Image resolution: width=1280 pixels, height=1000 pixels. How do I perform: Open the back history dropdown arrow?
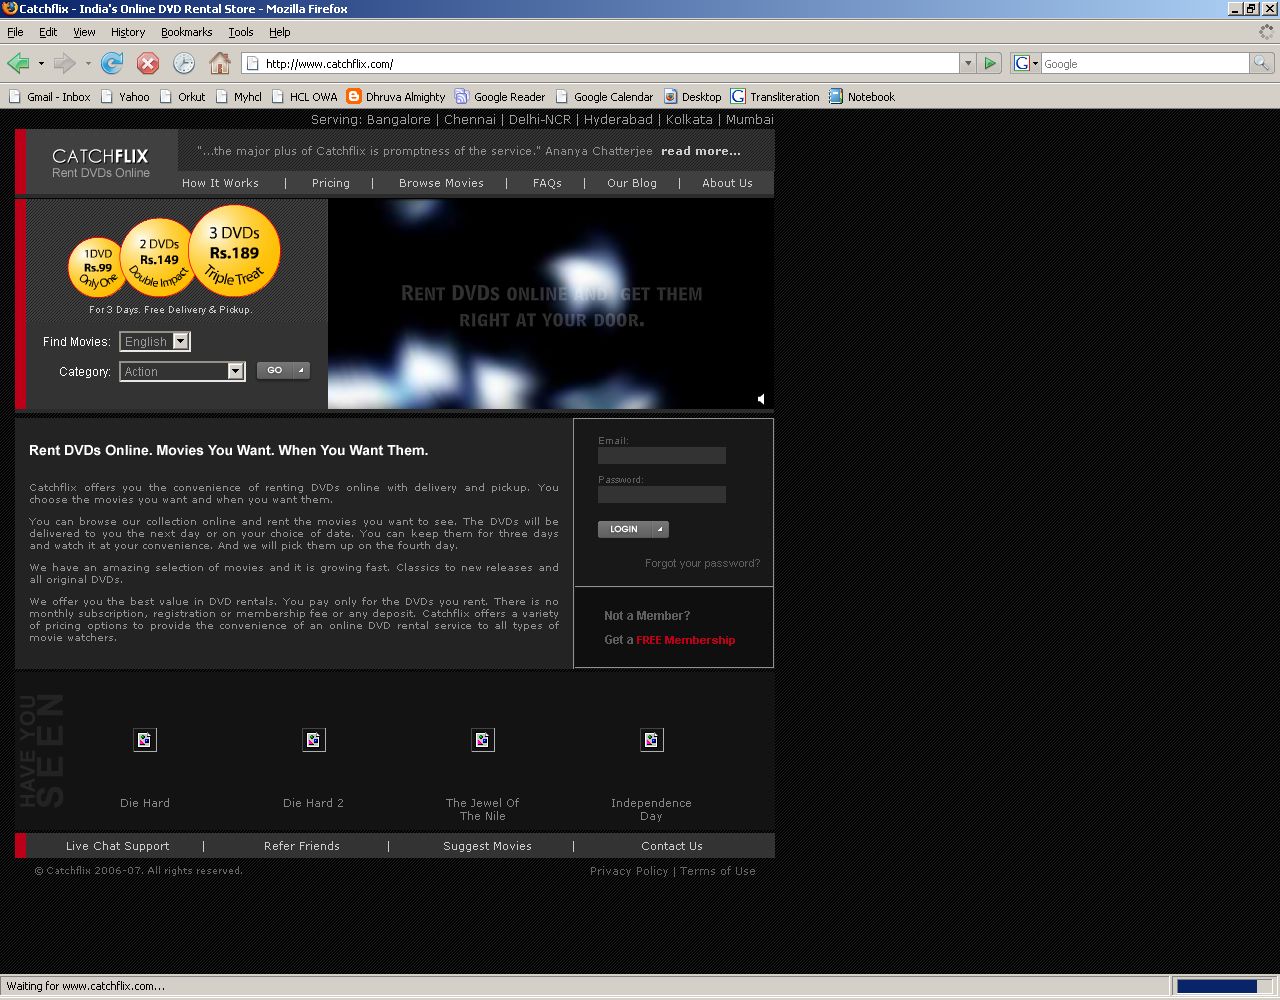tap(41, 64)
